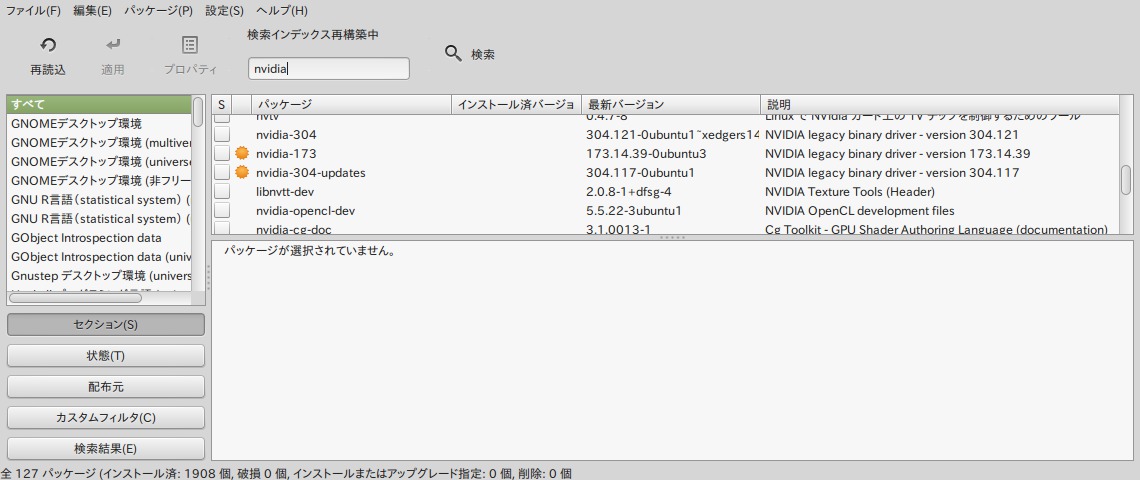Sort by the S status column header

pyautogui.click(x=222, y=105)
